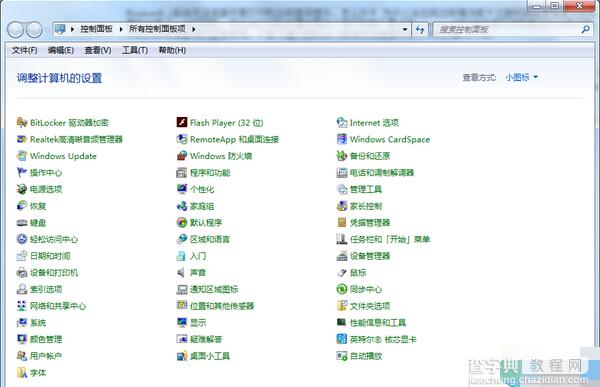Open the 轻松访问中心 icon
600x387 pixels.
tap(22, 239)
